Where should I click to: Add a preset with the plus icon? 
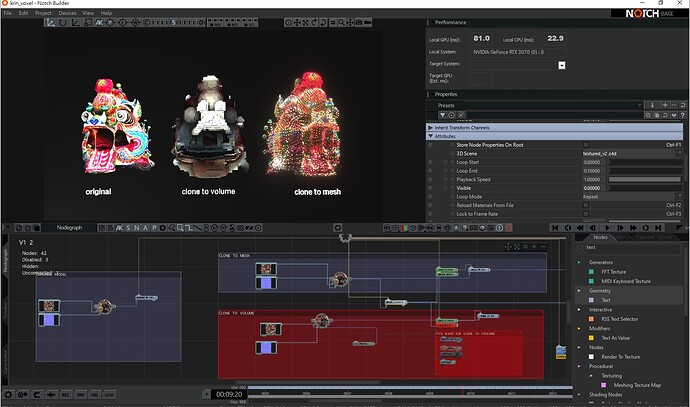665,105
